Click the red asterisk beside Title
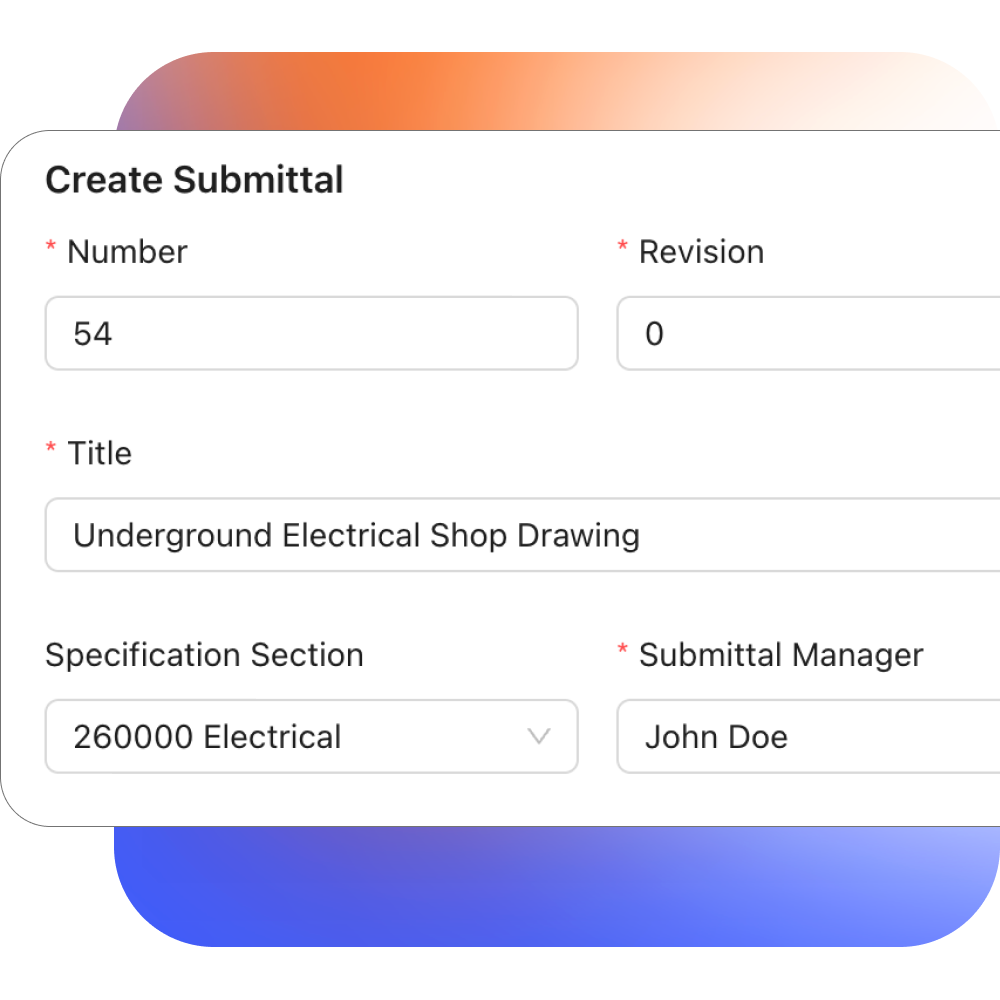1000x1000 pixels. [x=51, y=450]
